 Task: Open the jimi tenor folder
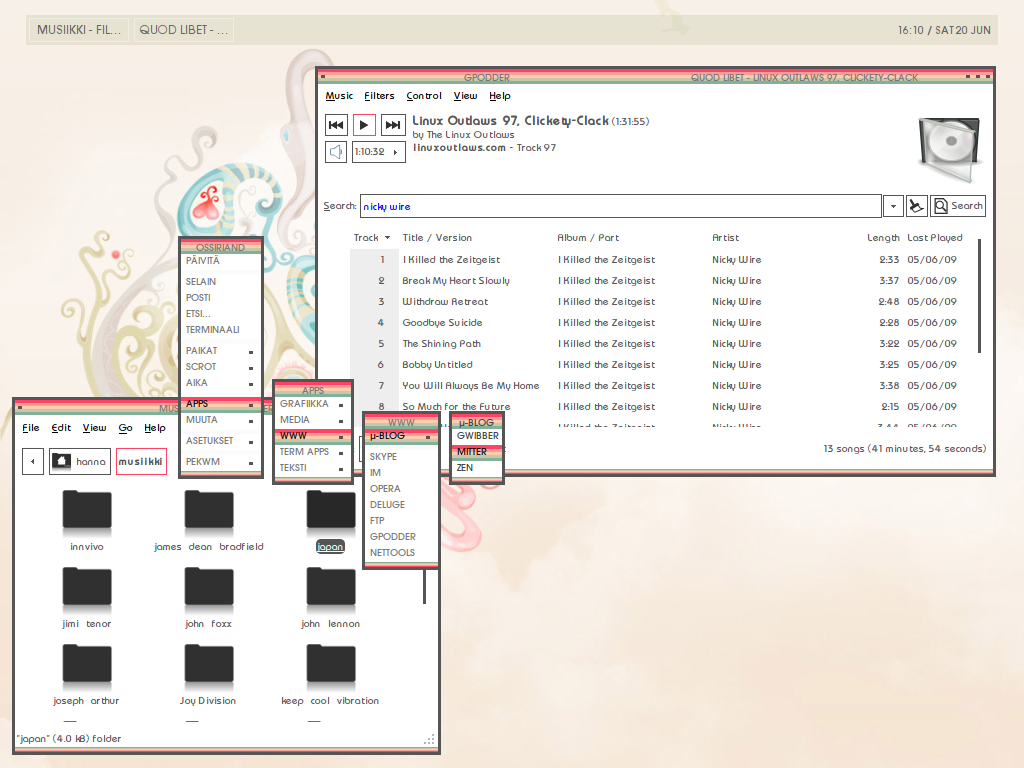(x=87, y=598)
